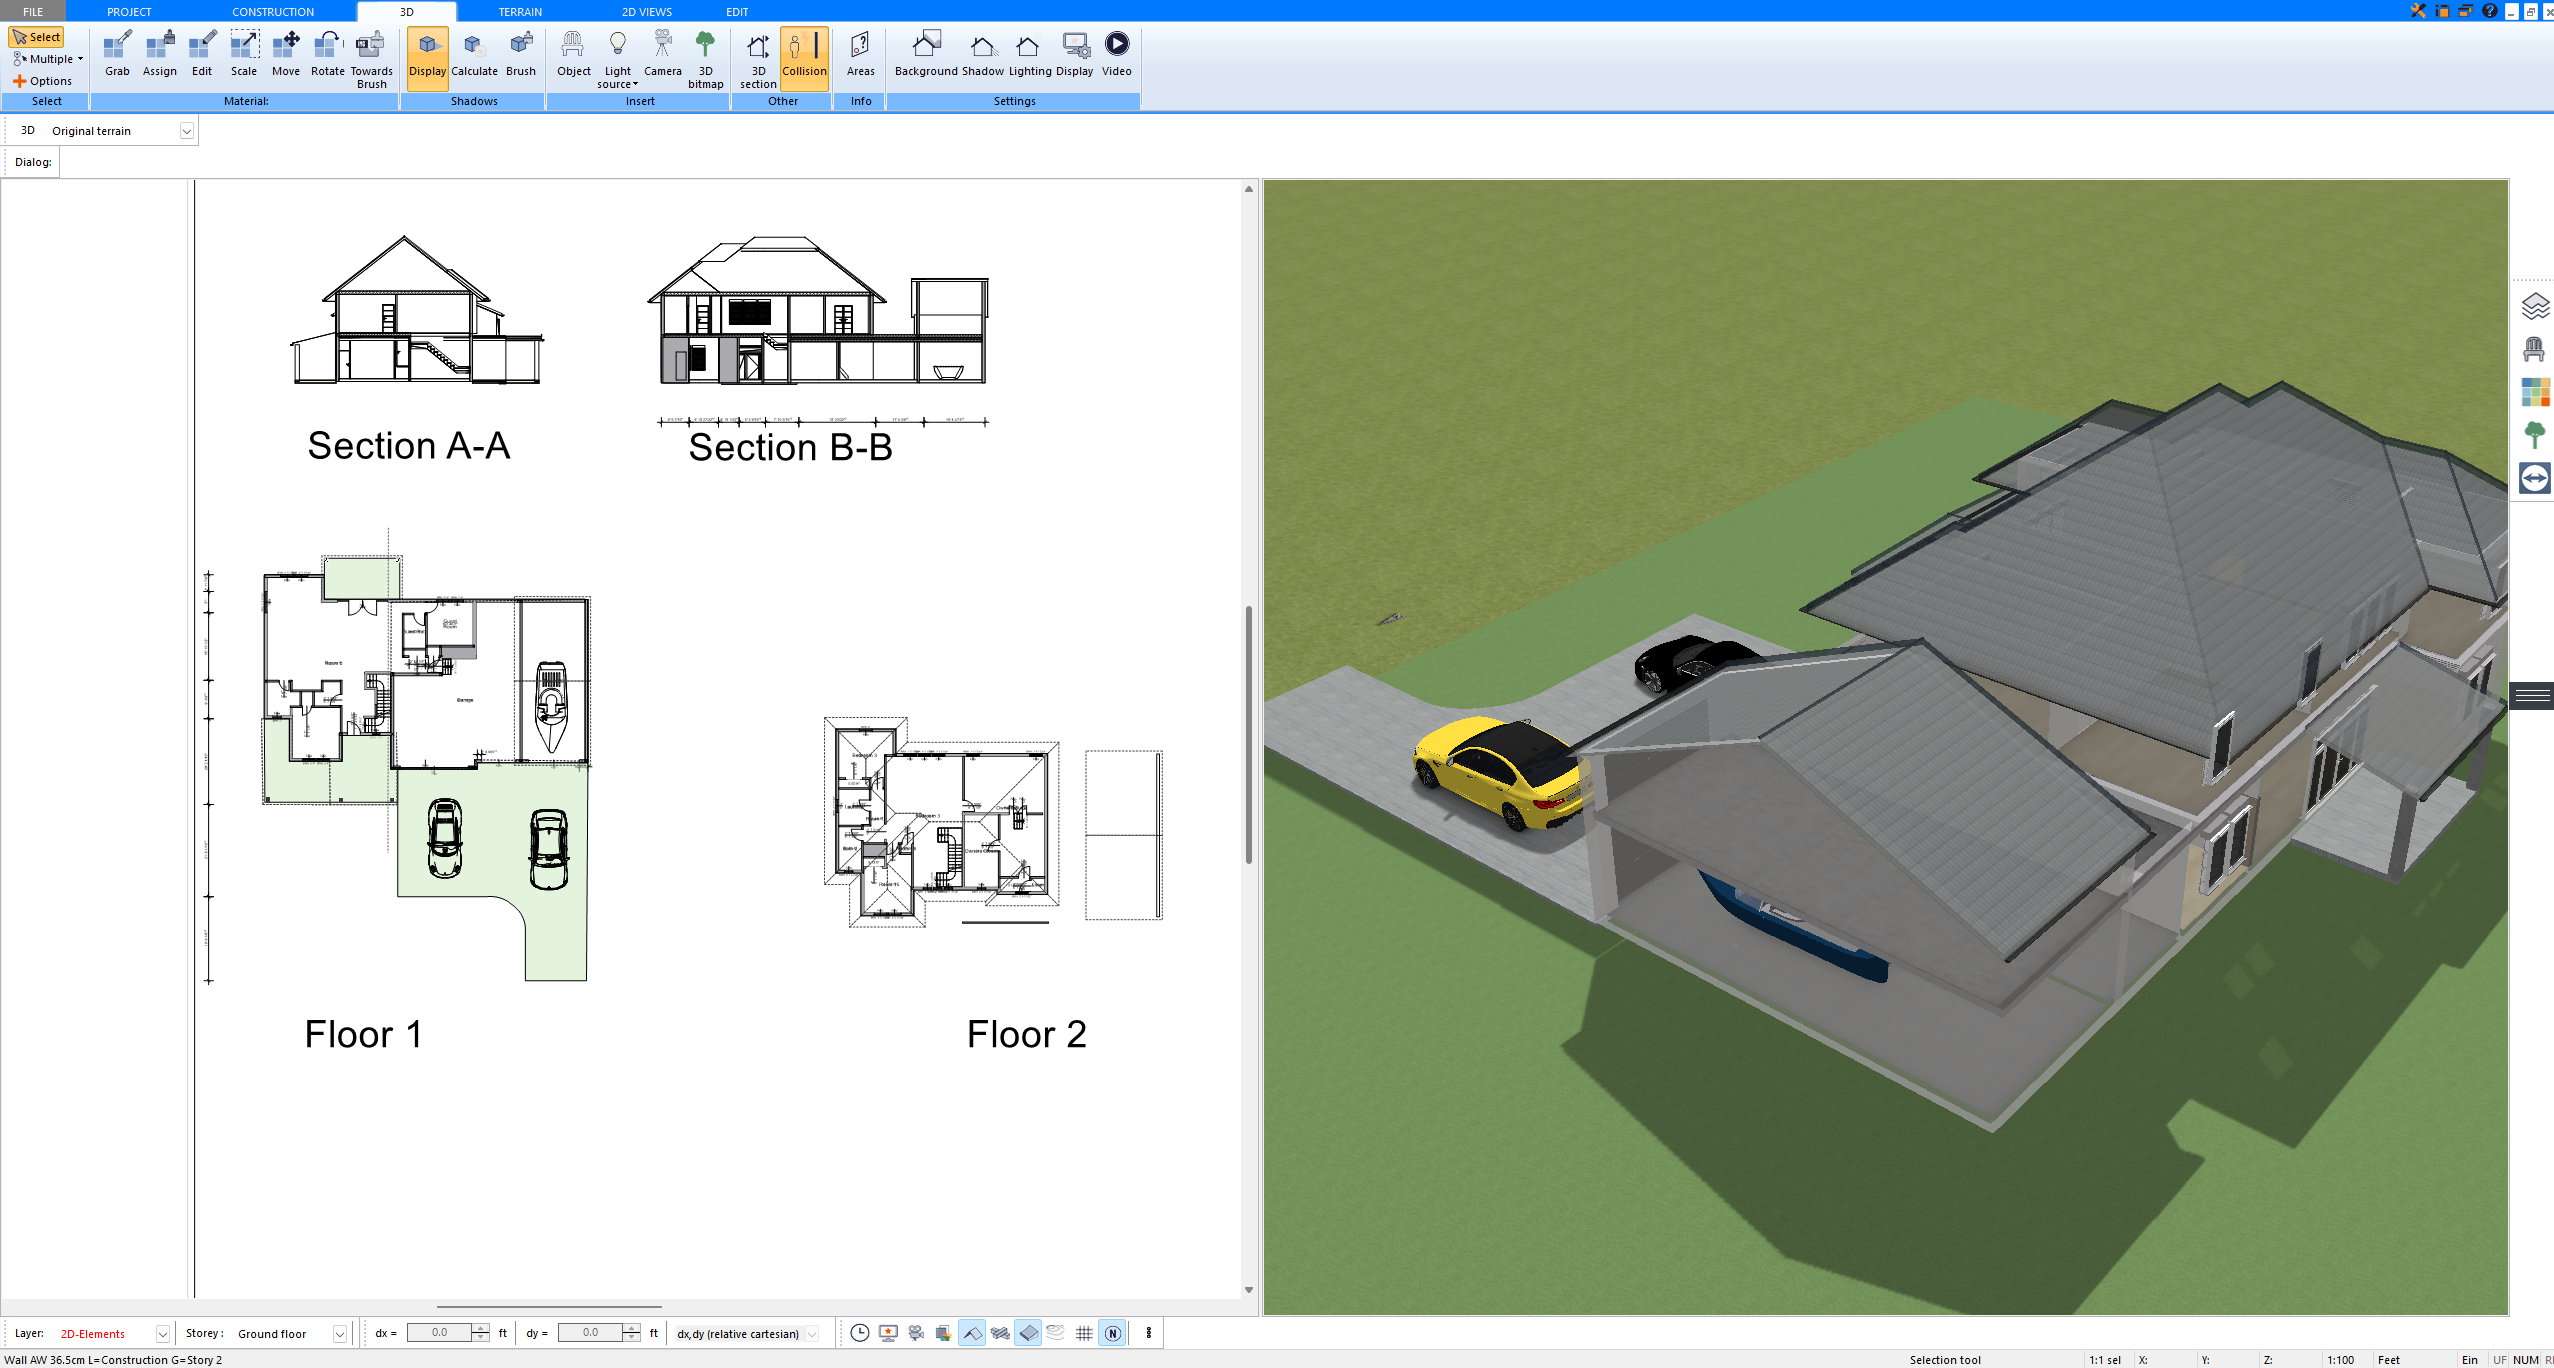Decrease the dy stepper value
This screenshot has width=2554, height=1368.
631,1337
